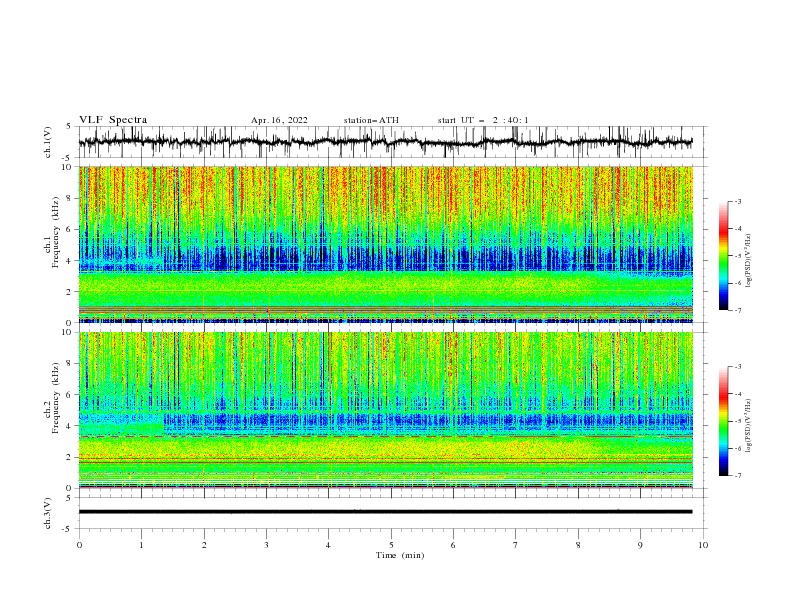The height and width of the screenshot is (612, 792).
Task: Click the upper color bar's log(PSD) label
Action: [749, 261]
